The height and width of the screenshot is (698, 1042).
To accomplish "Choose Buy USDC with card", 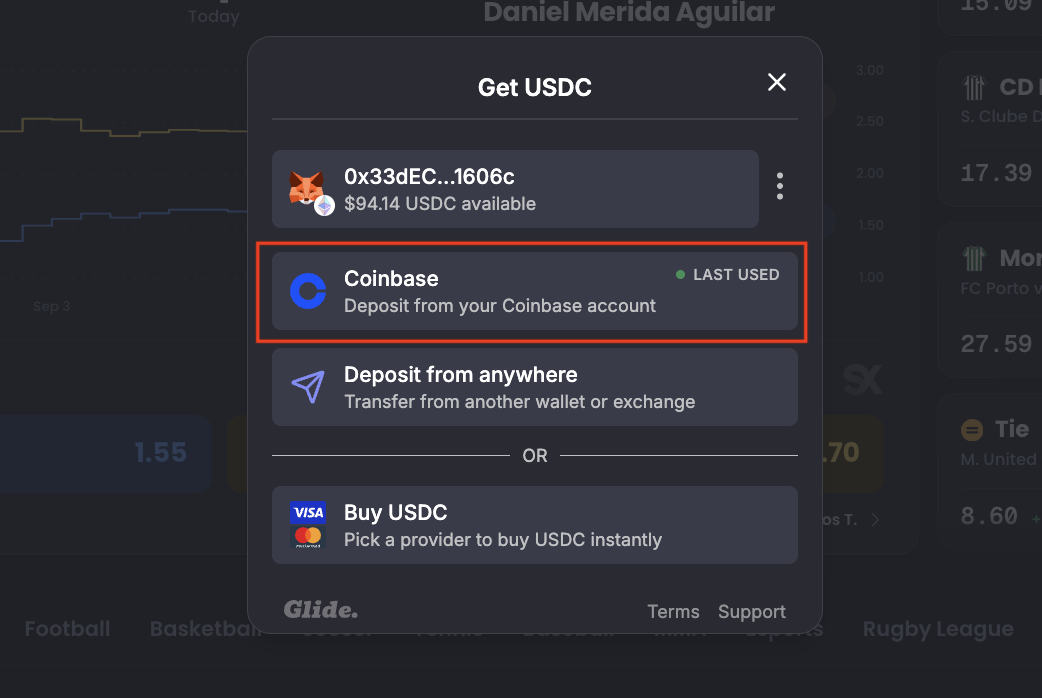I will coord(534,525).
